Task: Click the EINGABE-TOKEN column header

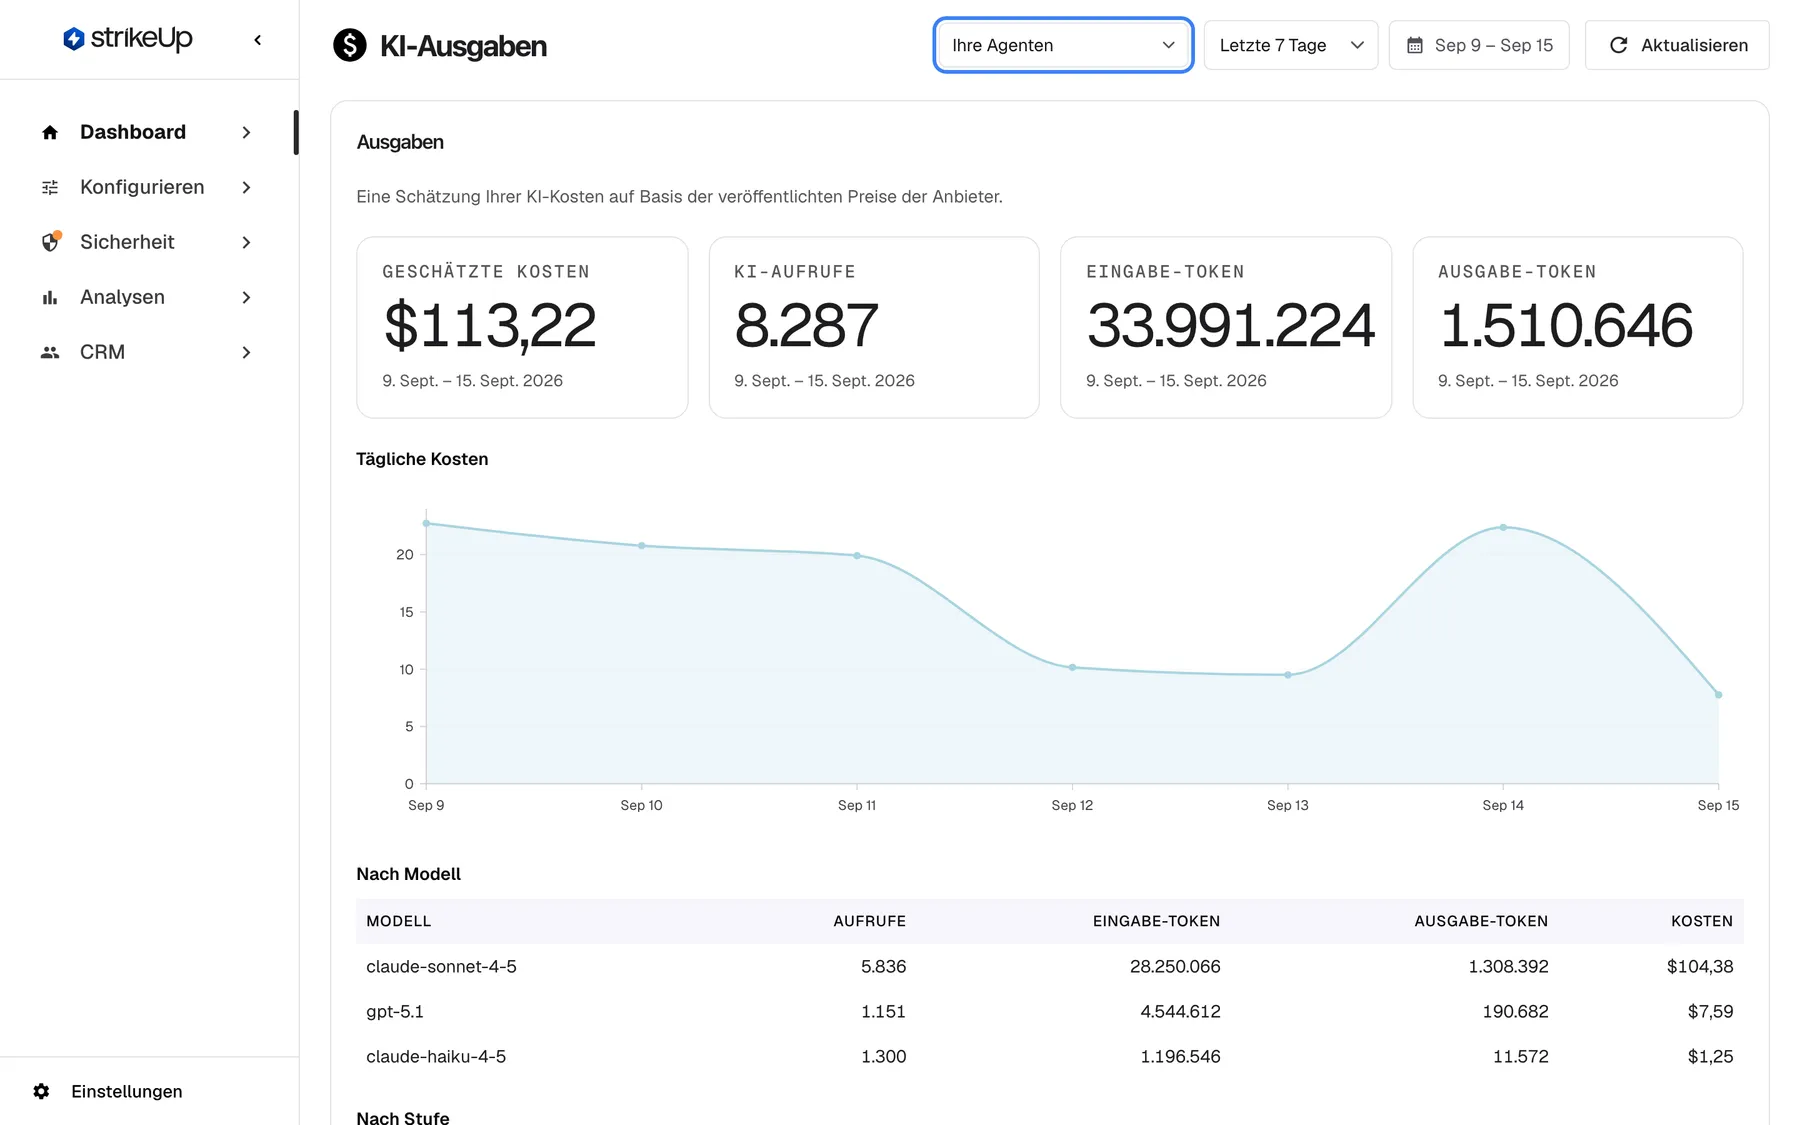Action: point(1156,921)
